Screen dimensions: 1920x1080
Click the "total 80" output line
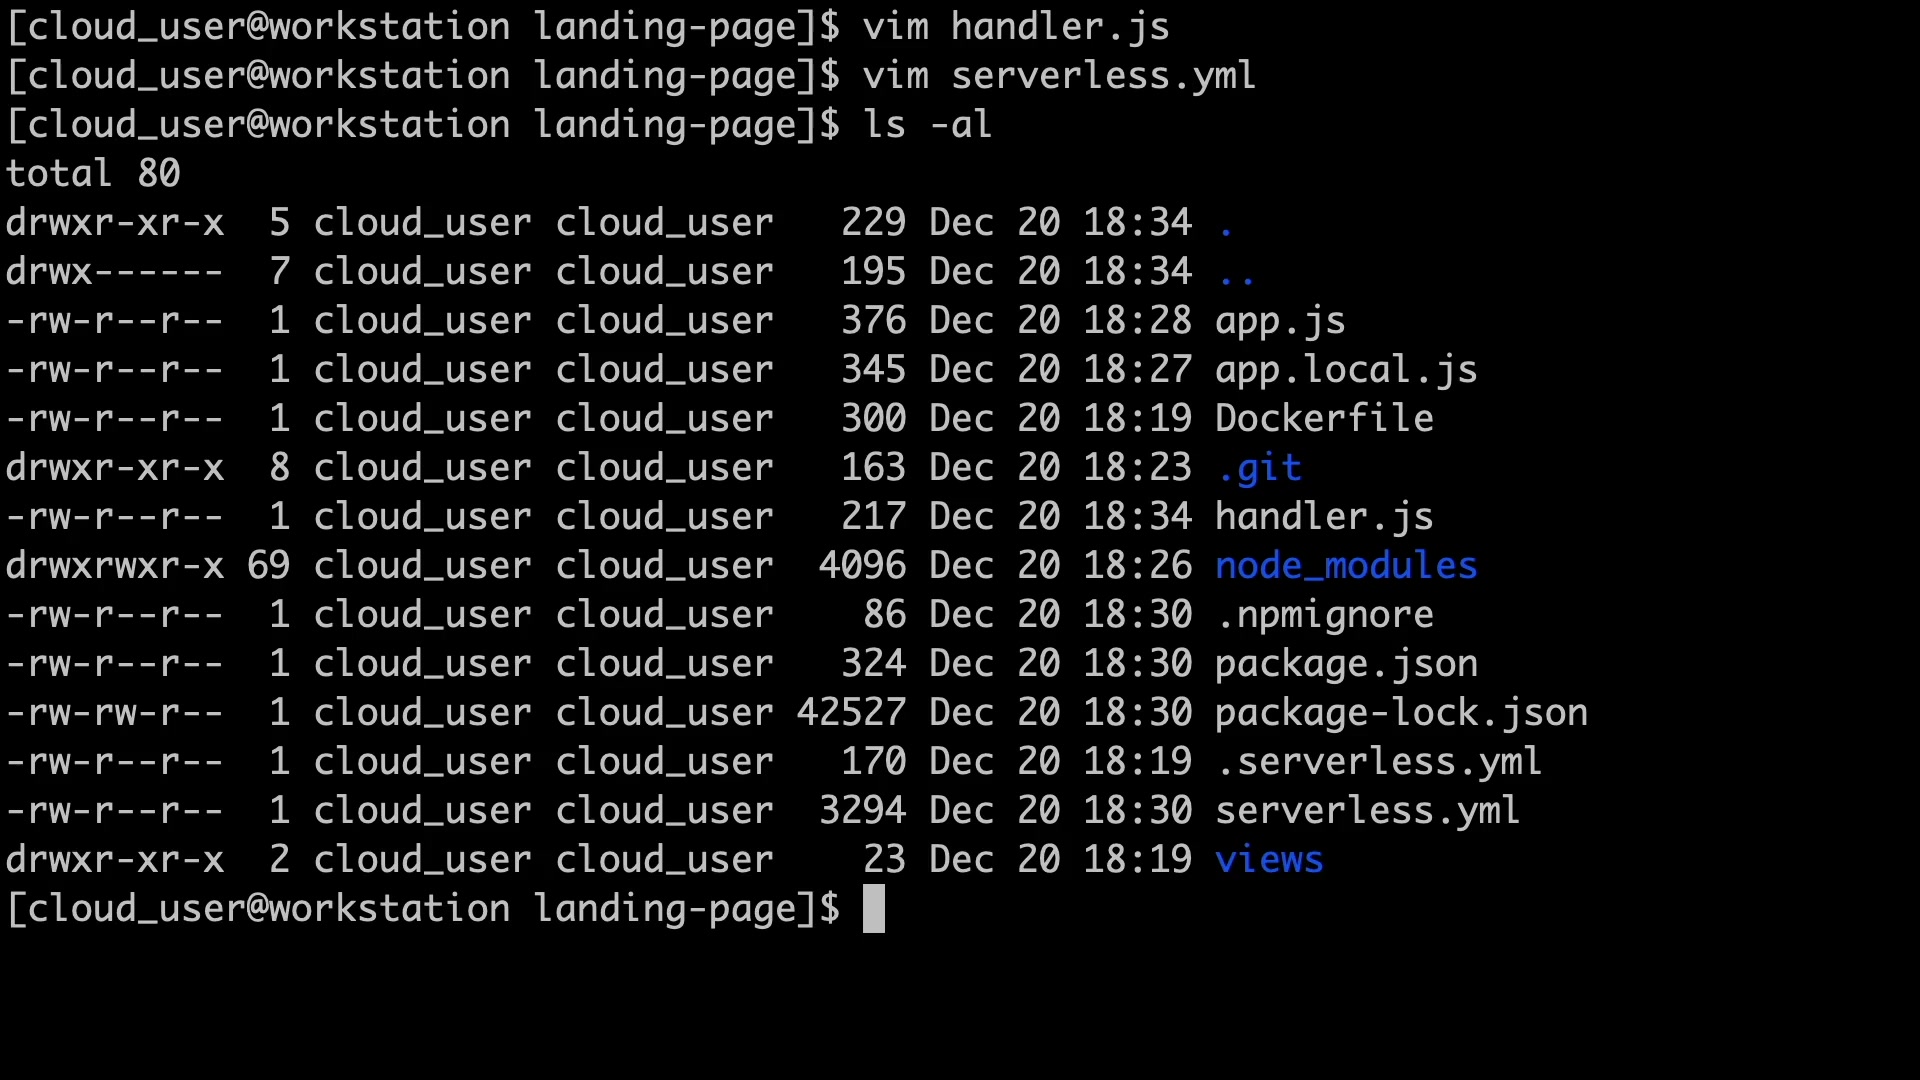93,174
